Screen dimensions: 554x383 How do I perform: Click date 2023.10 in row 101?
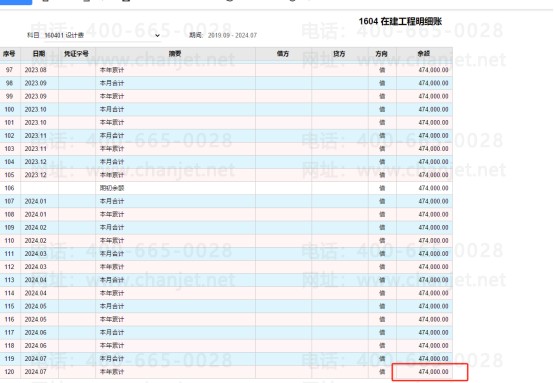pyautogui.click(x=36, y=122)
